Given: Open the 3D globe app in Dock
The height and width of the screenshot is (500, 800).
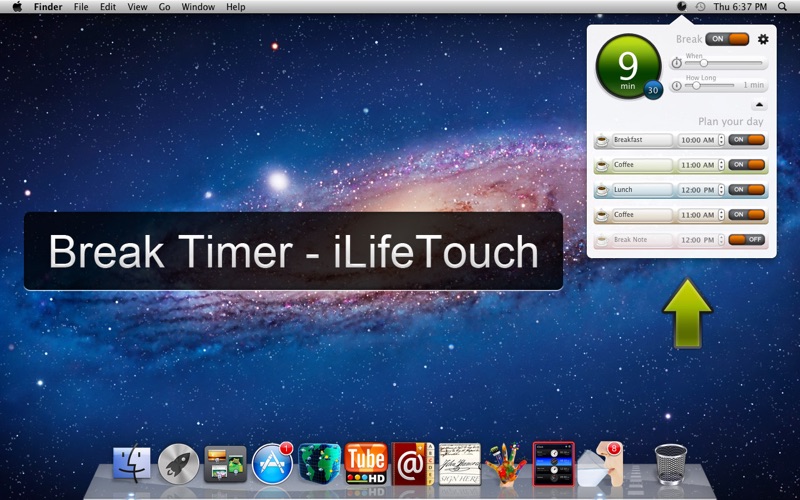Looking at the screenshot, I should (319, 463).
